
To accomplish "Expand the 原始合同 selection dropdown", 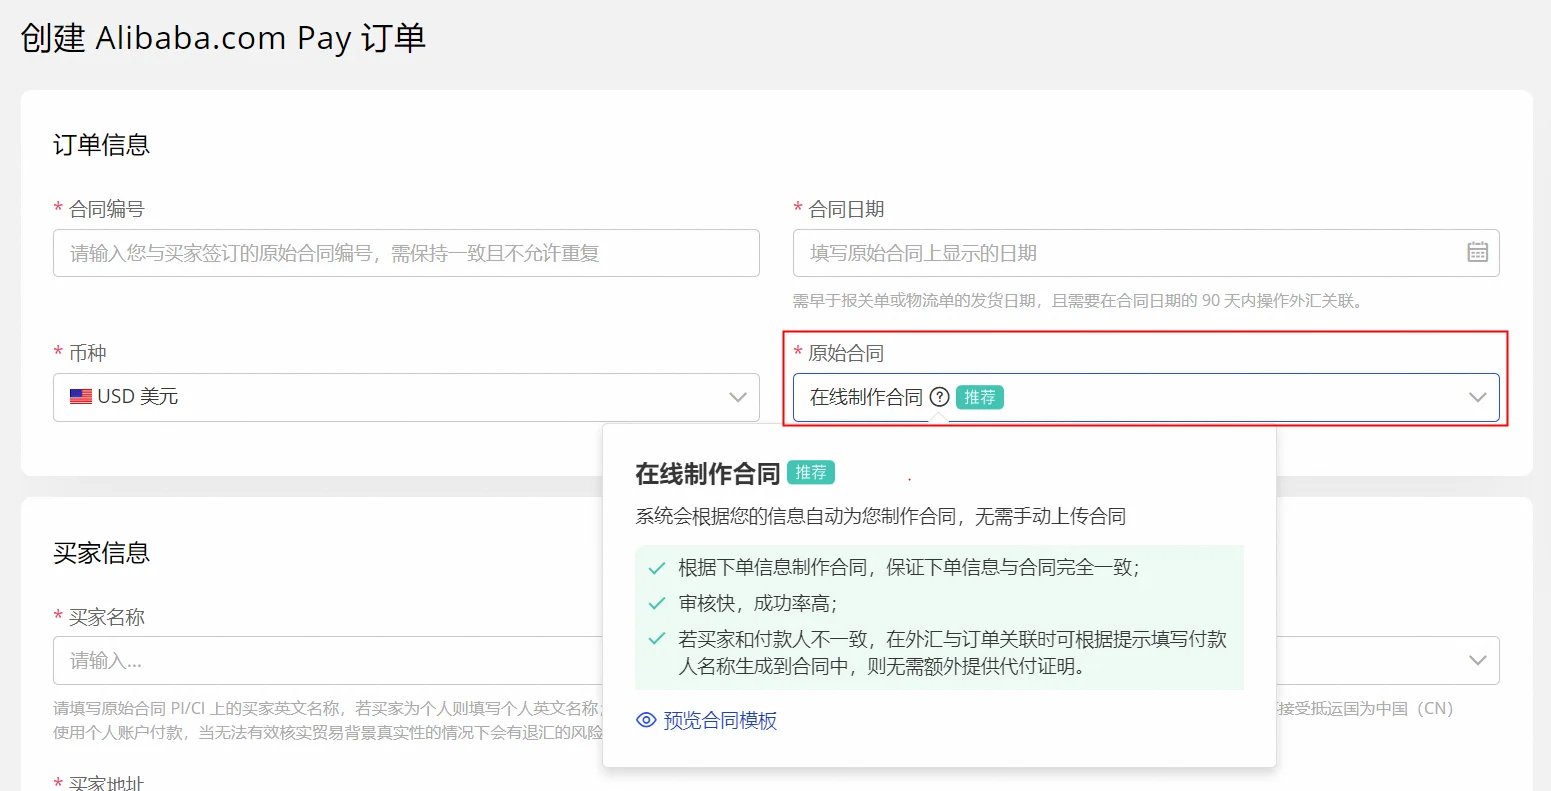I will pyautogui.click(x=1478, y=397).
